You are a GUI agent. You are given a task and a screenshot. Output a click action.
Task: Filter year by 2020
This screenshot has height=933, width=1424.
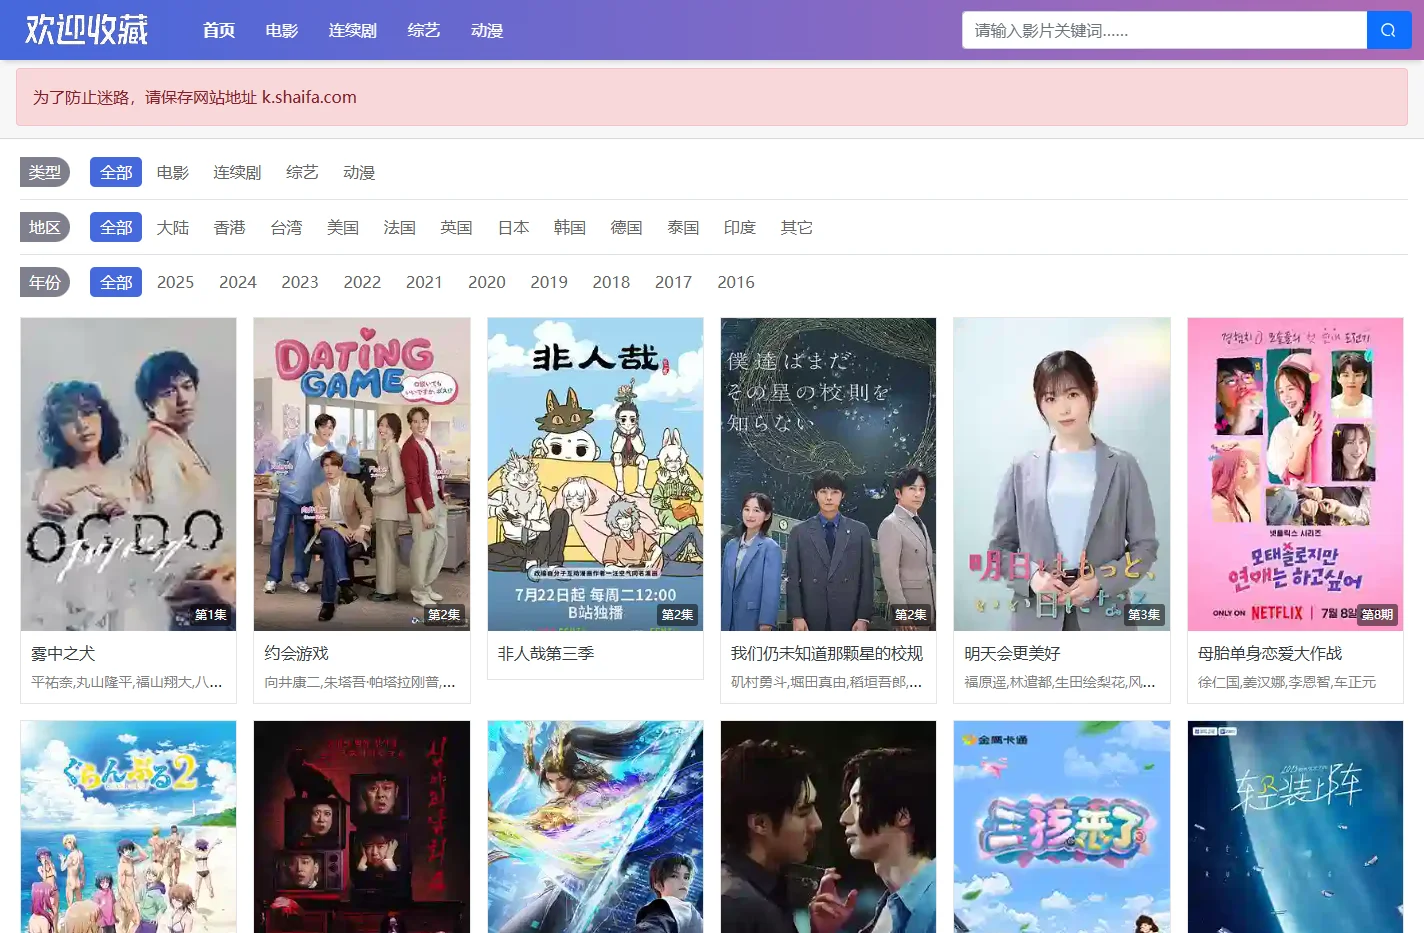pyautogui.click(x=487, y=282)
